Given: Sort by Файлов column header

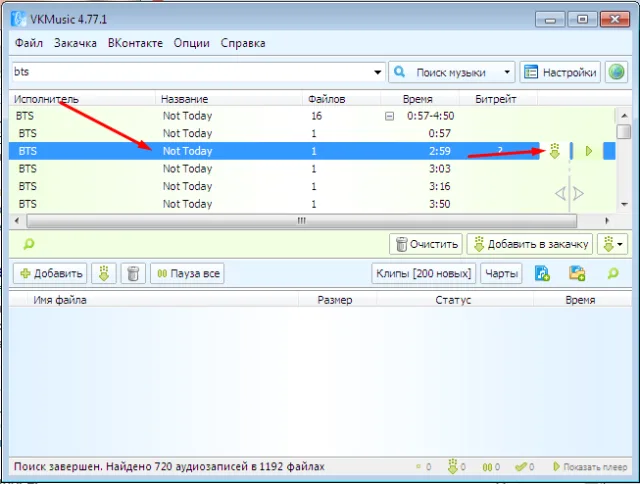Looking at the screenshot, I should point(342,99).
